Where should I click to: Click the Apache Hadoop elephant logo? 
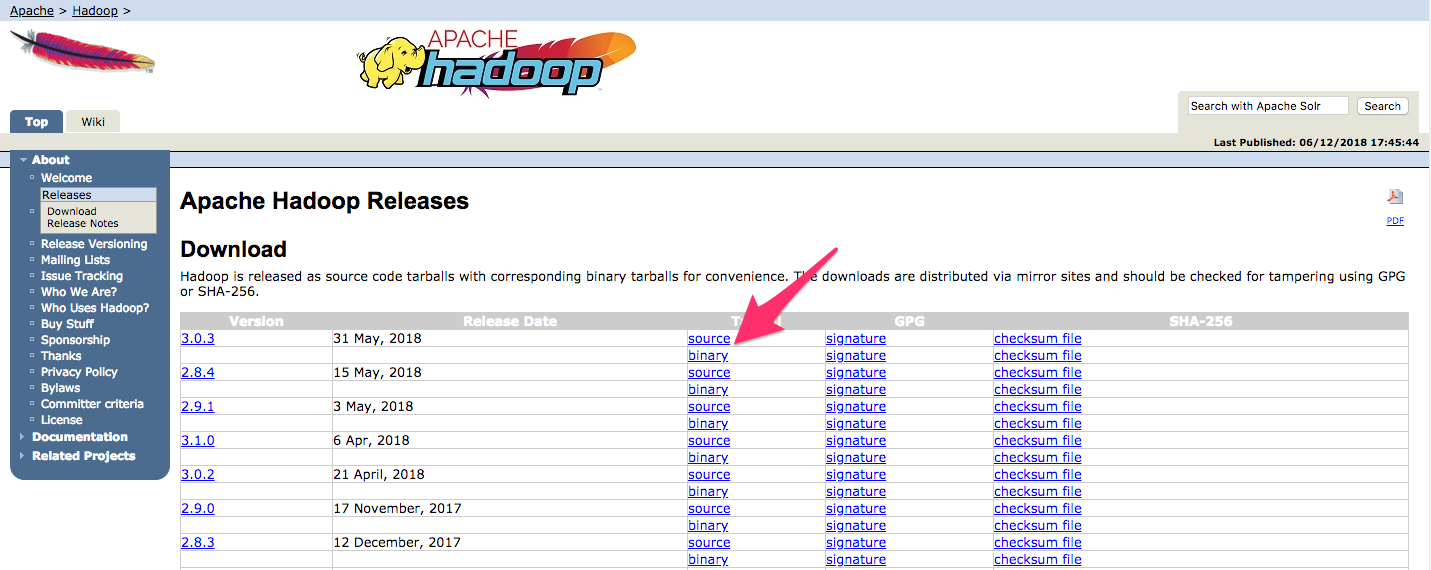496,62
